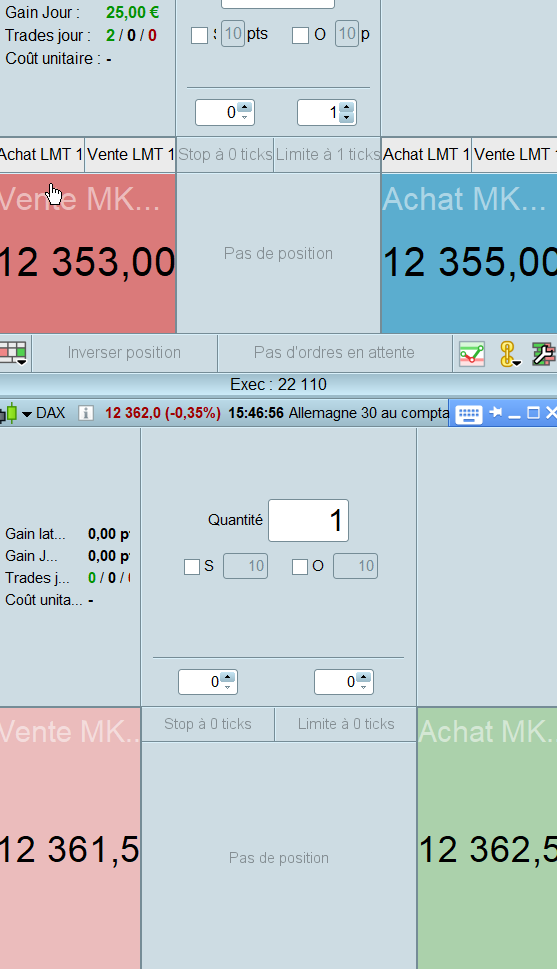
Task: Maximize the DAX window
Action: coord(533,412)
